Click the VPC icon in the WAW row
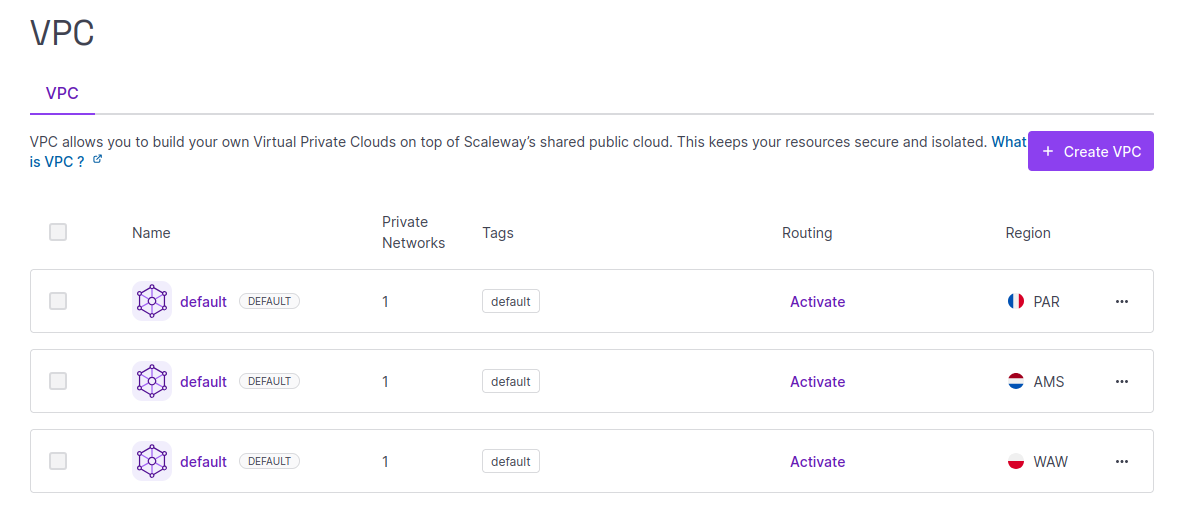 click(x=152, y=461)
